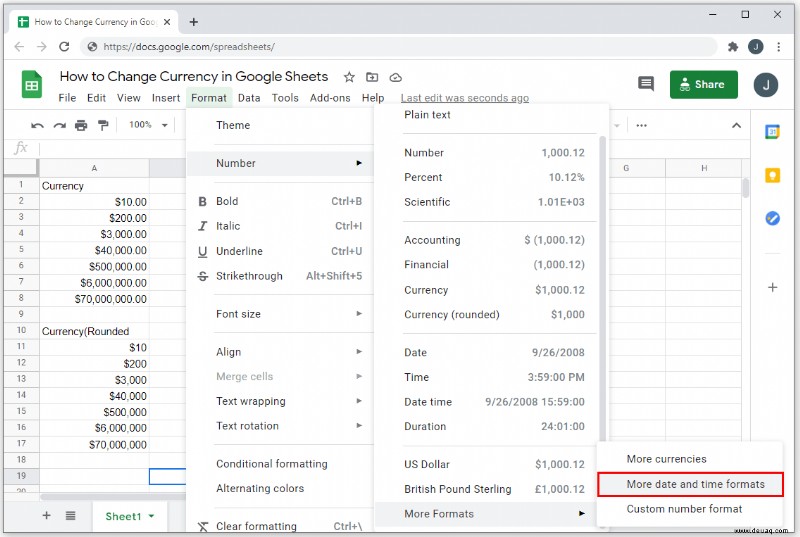Open a new browser tab
The width and height of the screenshot is (800, 537).
pos(193,22)
